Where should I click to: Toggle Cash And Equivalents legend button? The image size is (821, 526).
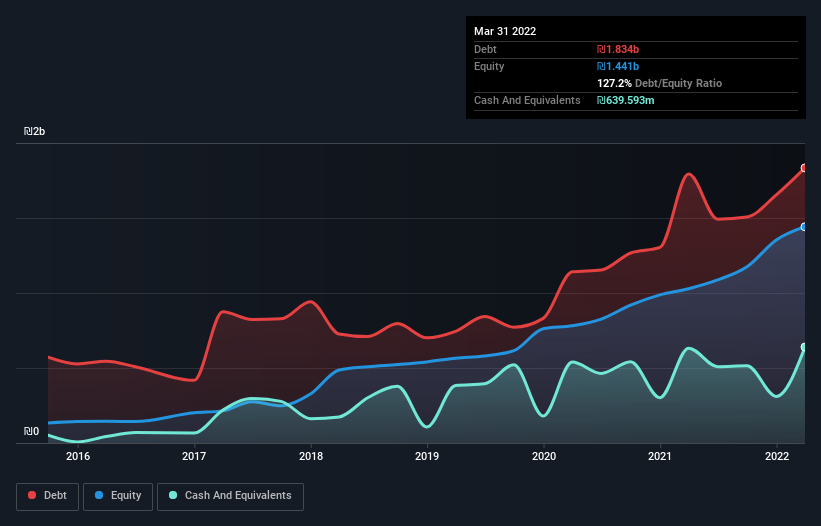tap(230, 496)
